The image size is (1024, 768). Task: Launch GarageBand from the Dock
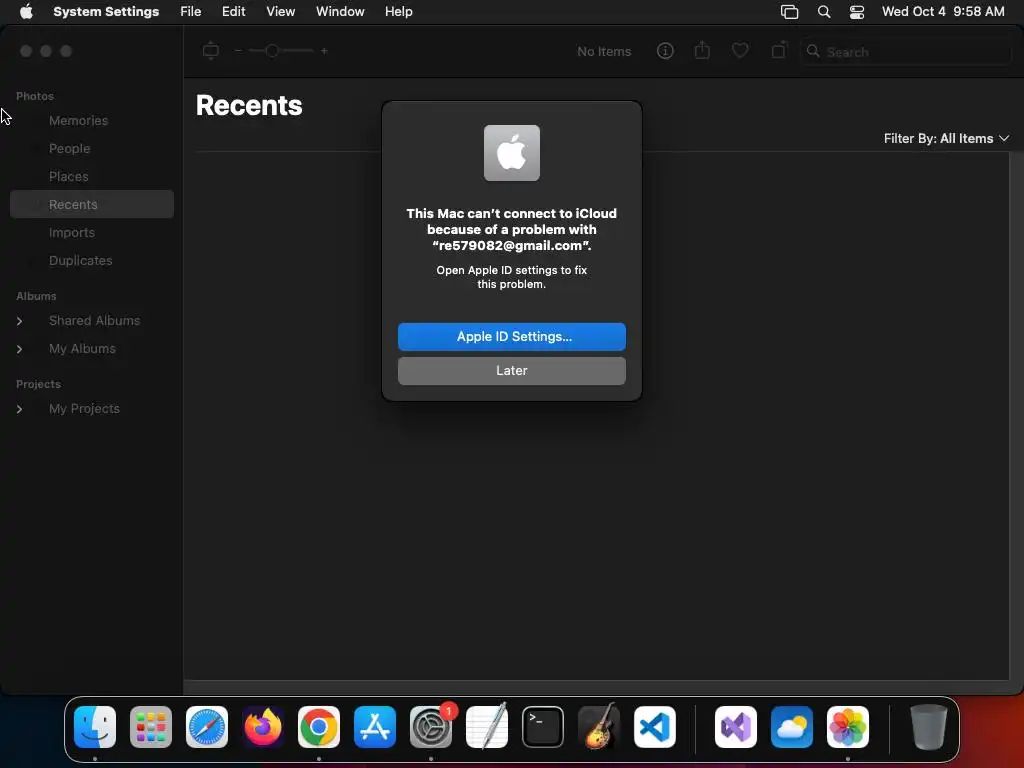click(599, 727)
